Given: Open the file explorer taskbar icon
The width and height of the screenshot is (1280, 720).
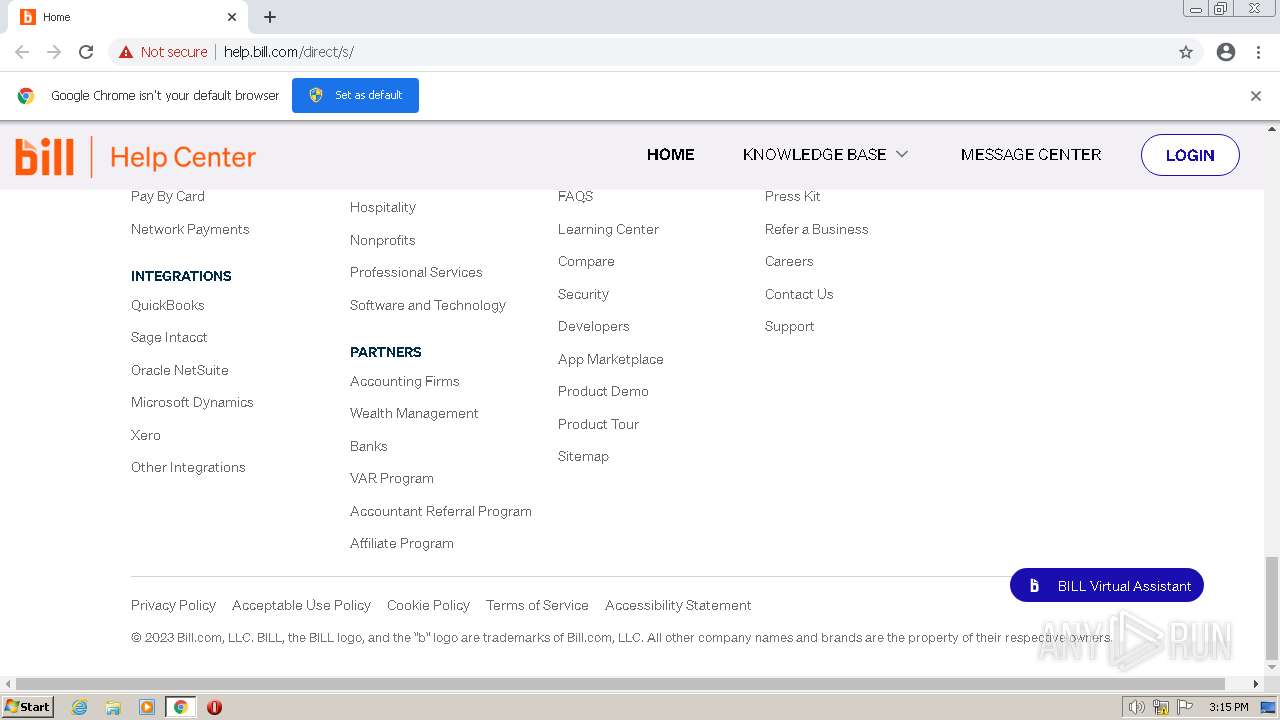Looking at the screenshot, I should [x=113, y=707].
